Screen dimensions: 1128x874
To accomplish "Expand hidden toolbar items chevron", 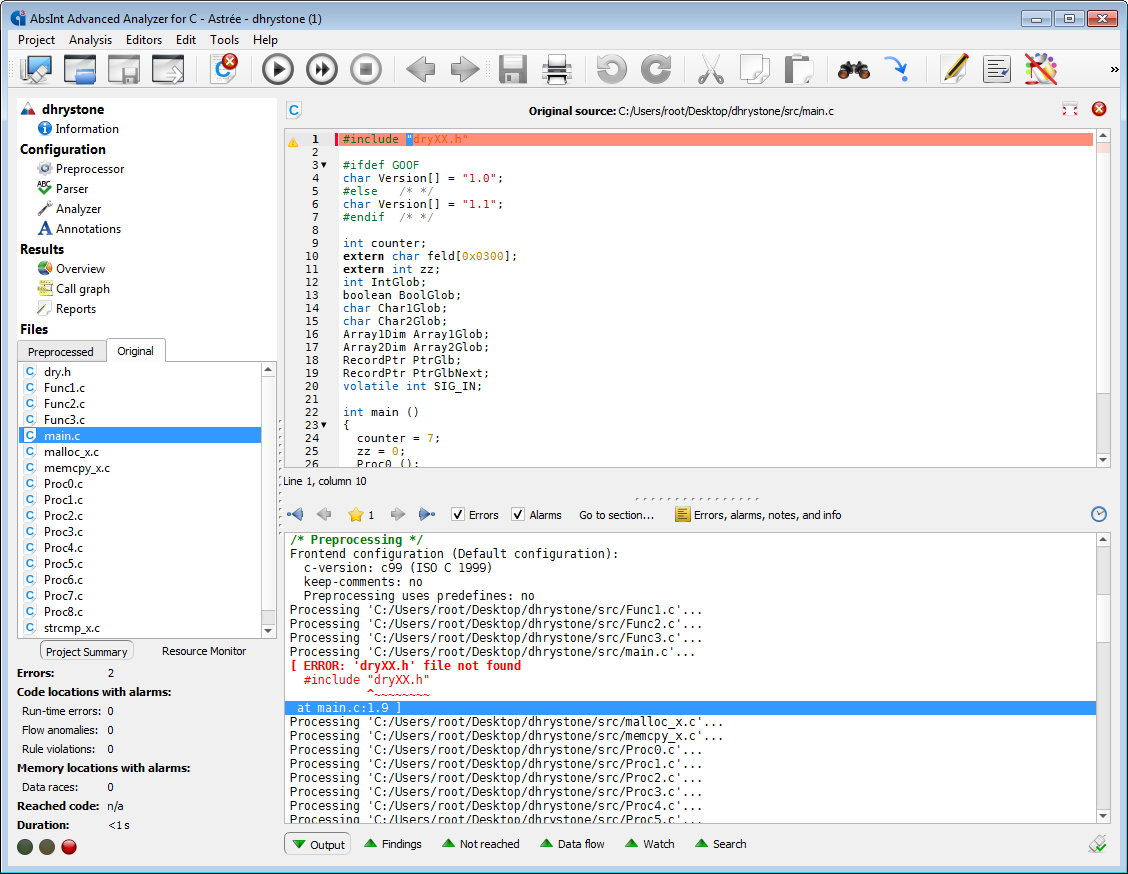I will pos(1114,70).
